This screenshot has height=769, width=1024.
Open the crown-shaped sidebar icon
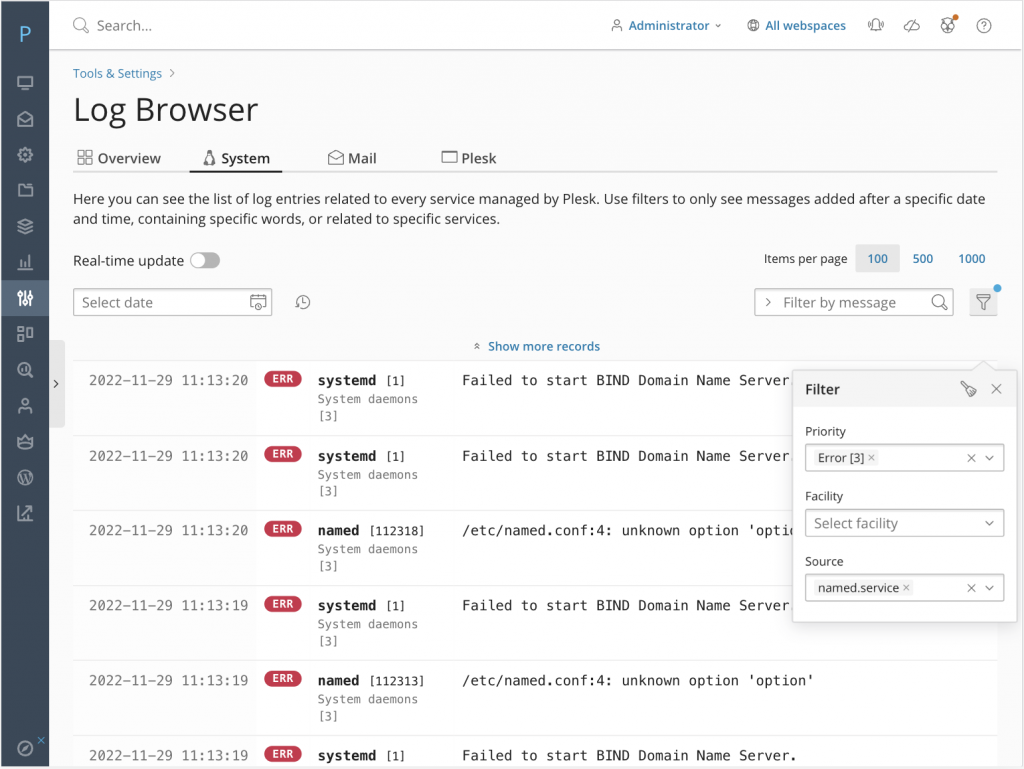coord(25,442)
